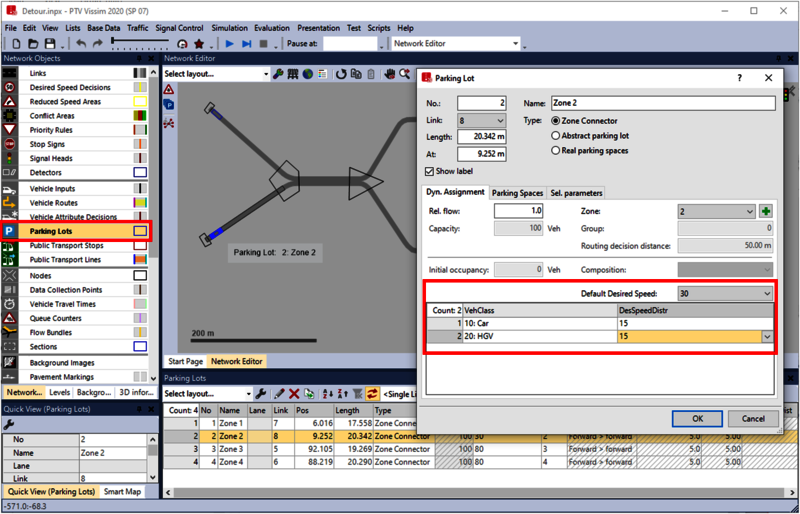Select the Abstract parking lot radio button
Viewport: 800px width, 514px height.
(x=557, y=136)
